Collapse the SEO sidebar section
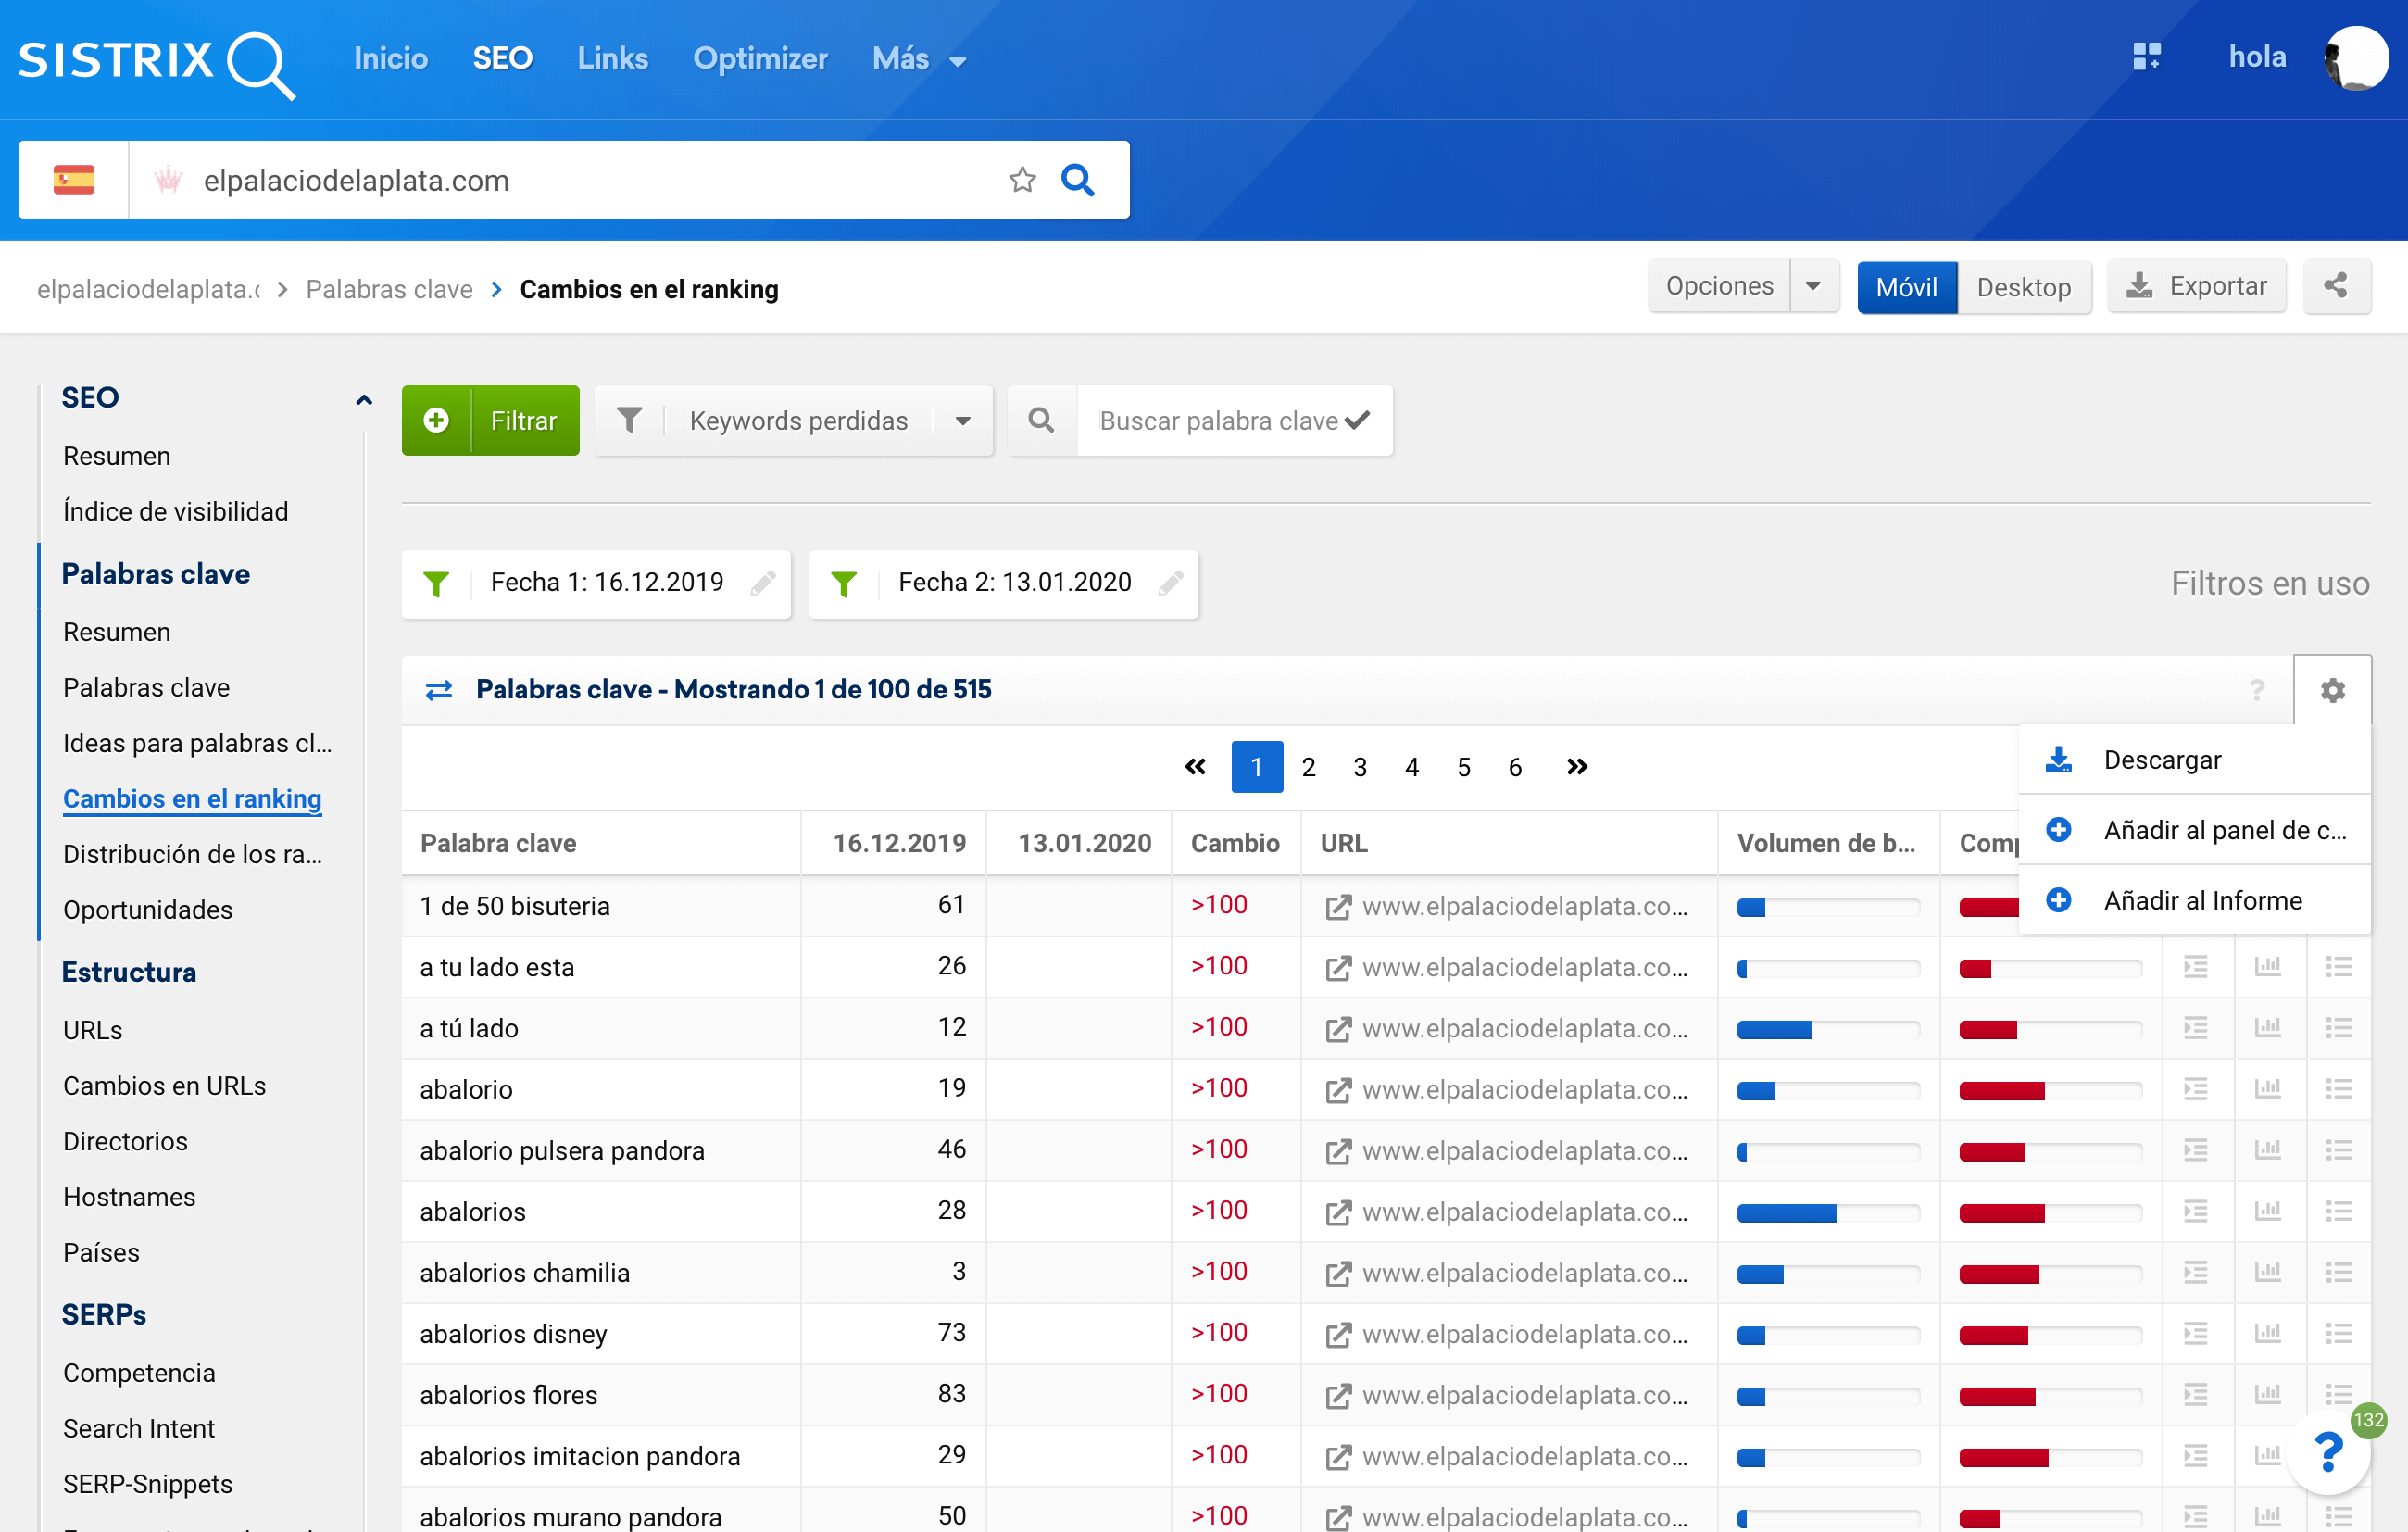 pos(364,400)
